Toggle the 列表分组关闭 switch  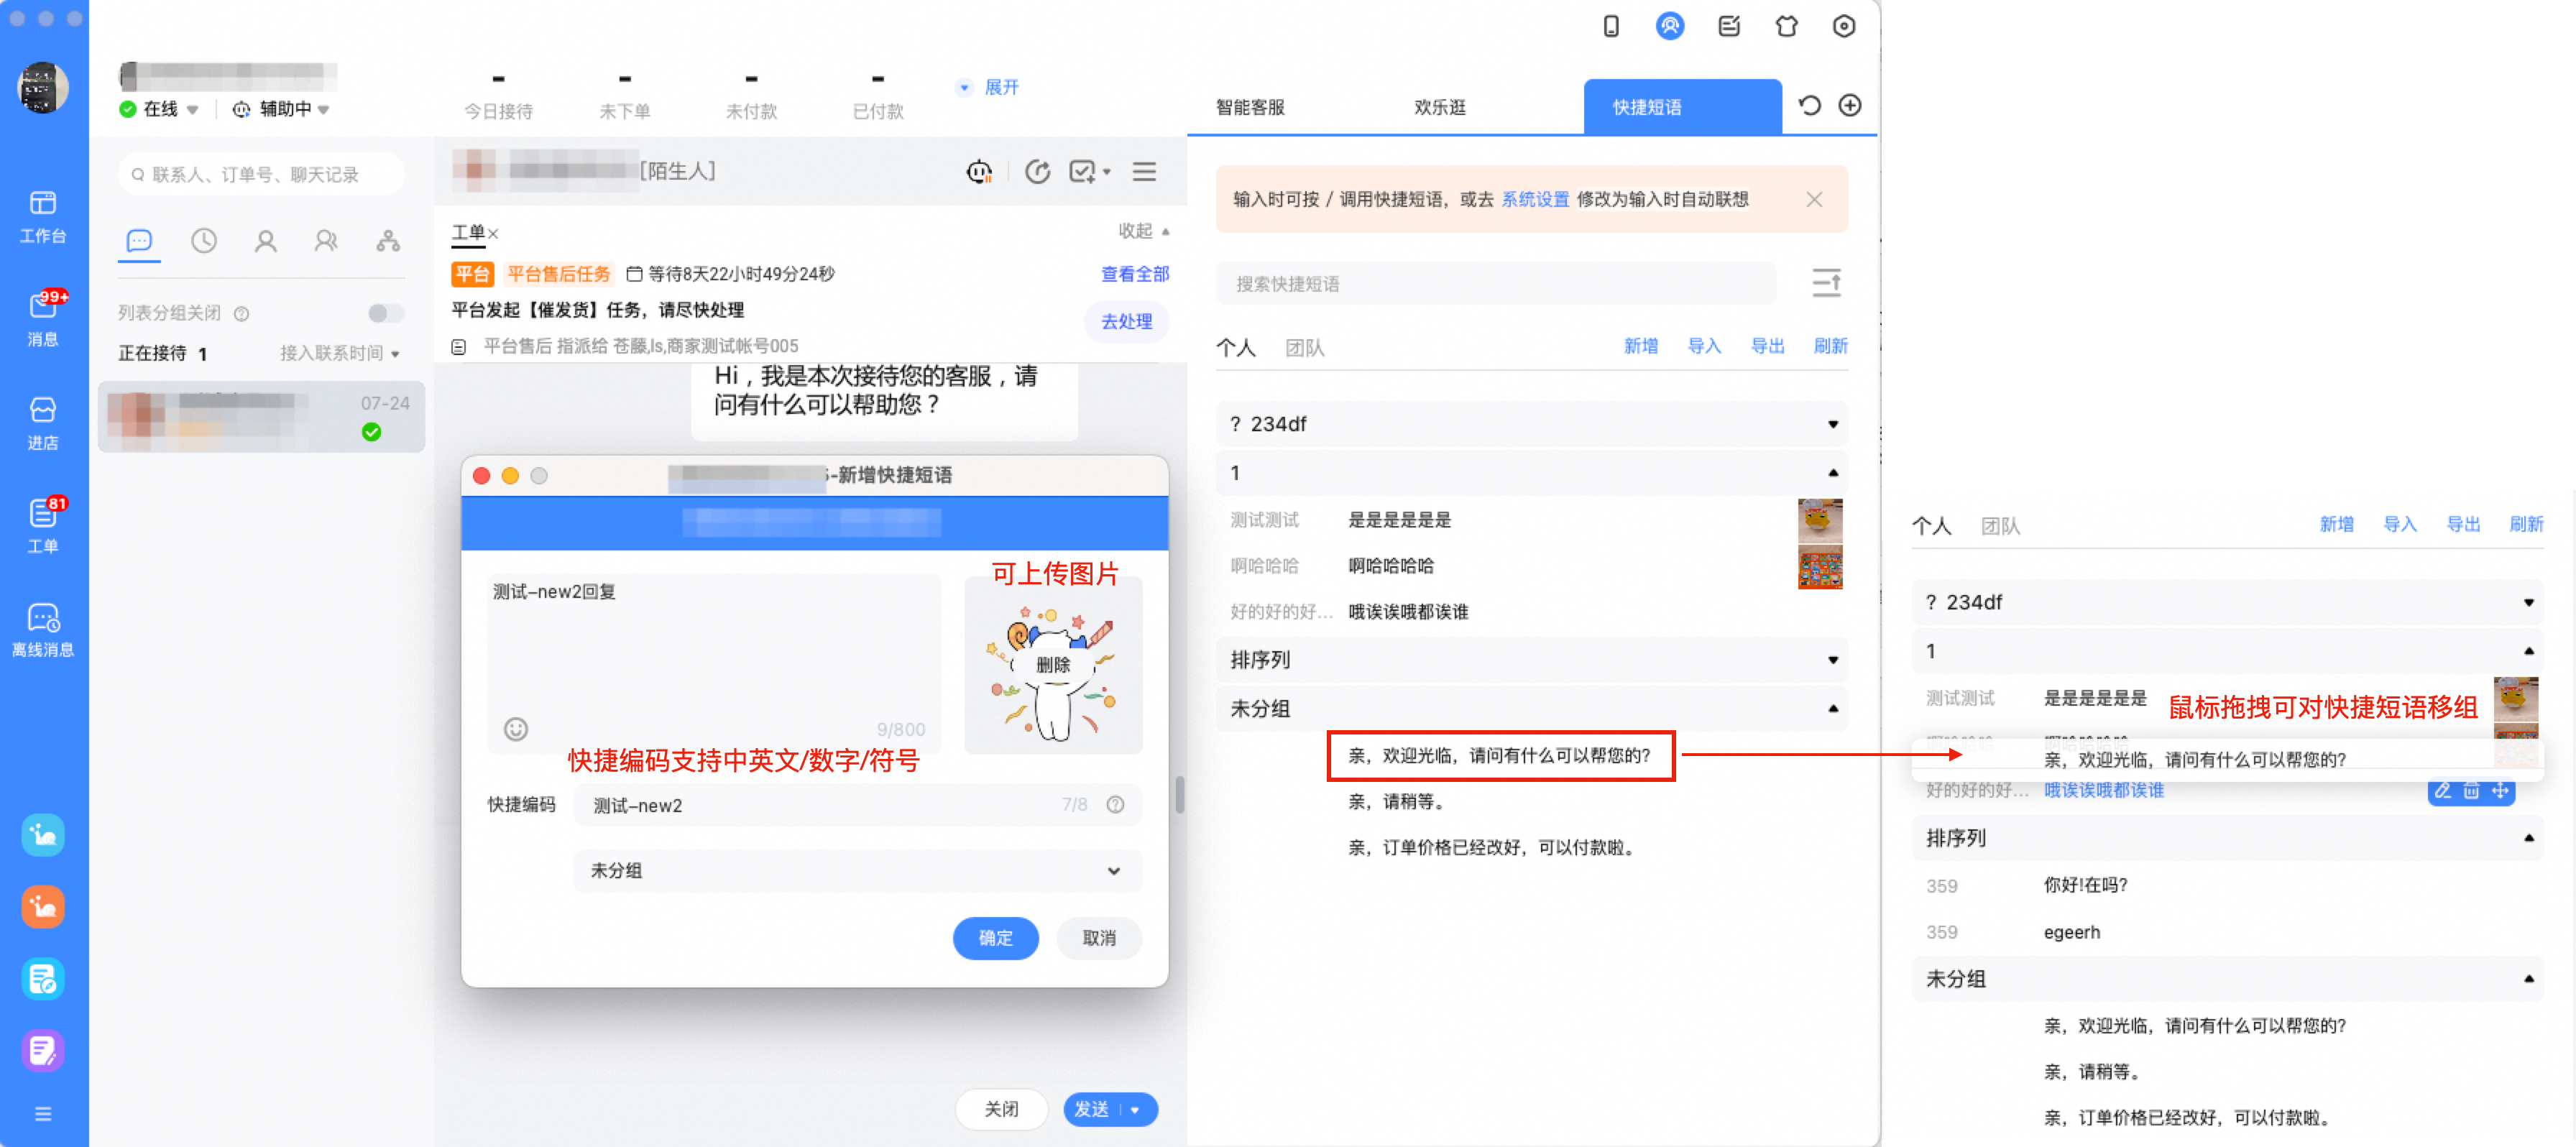coord(386,313)
